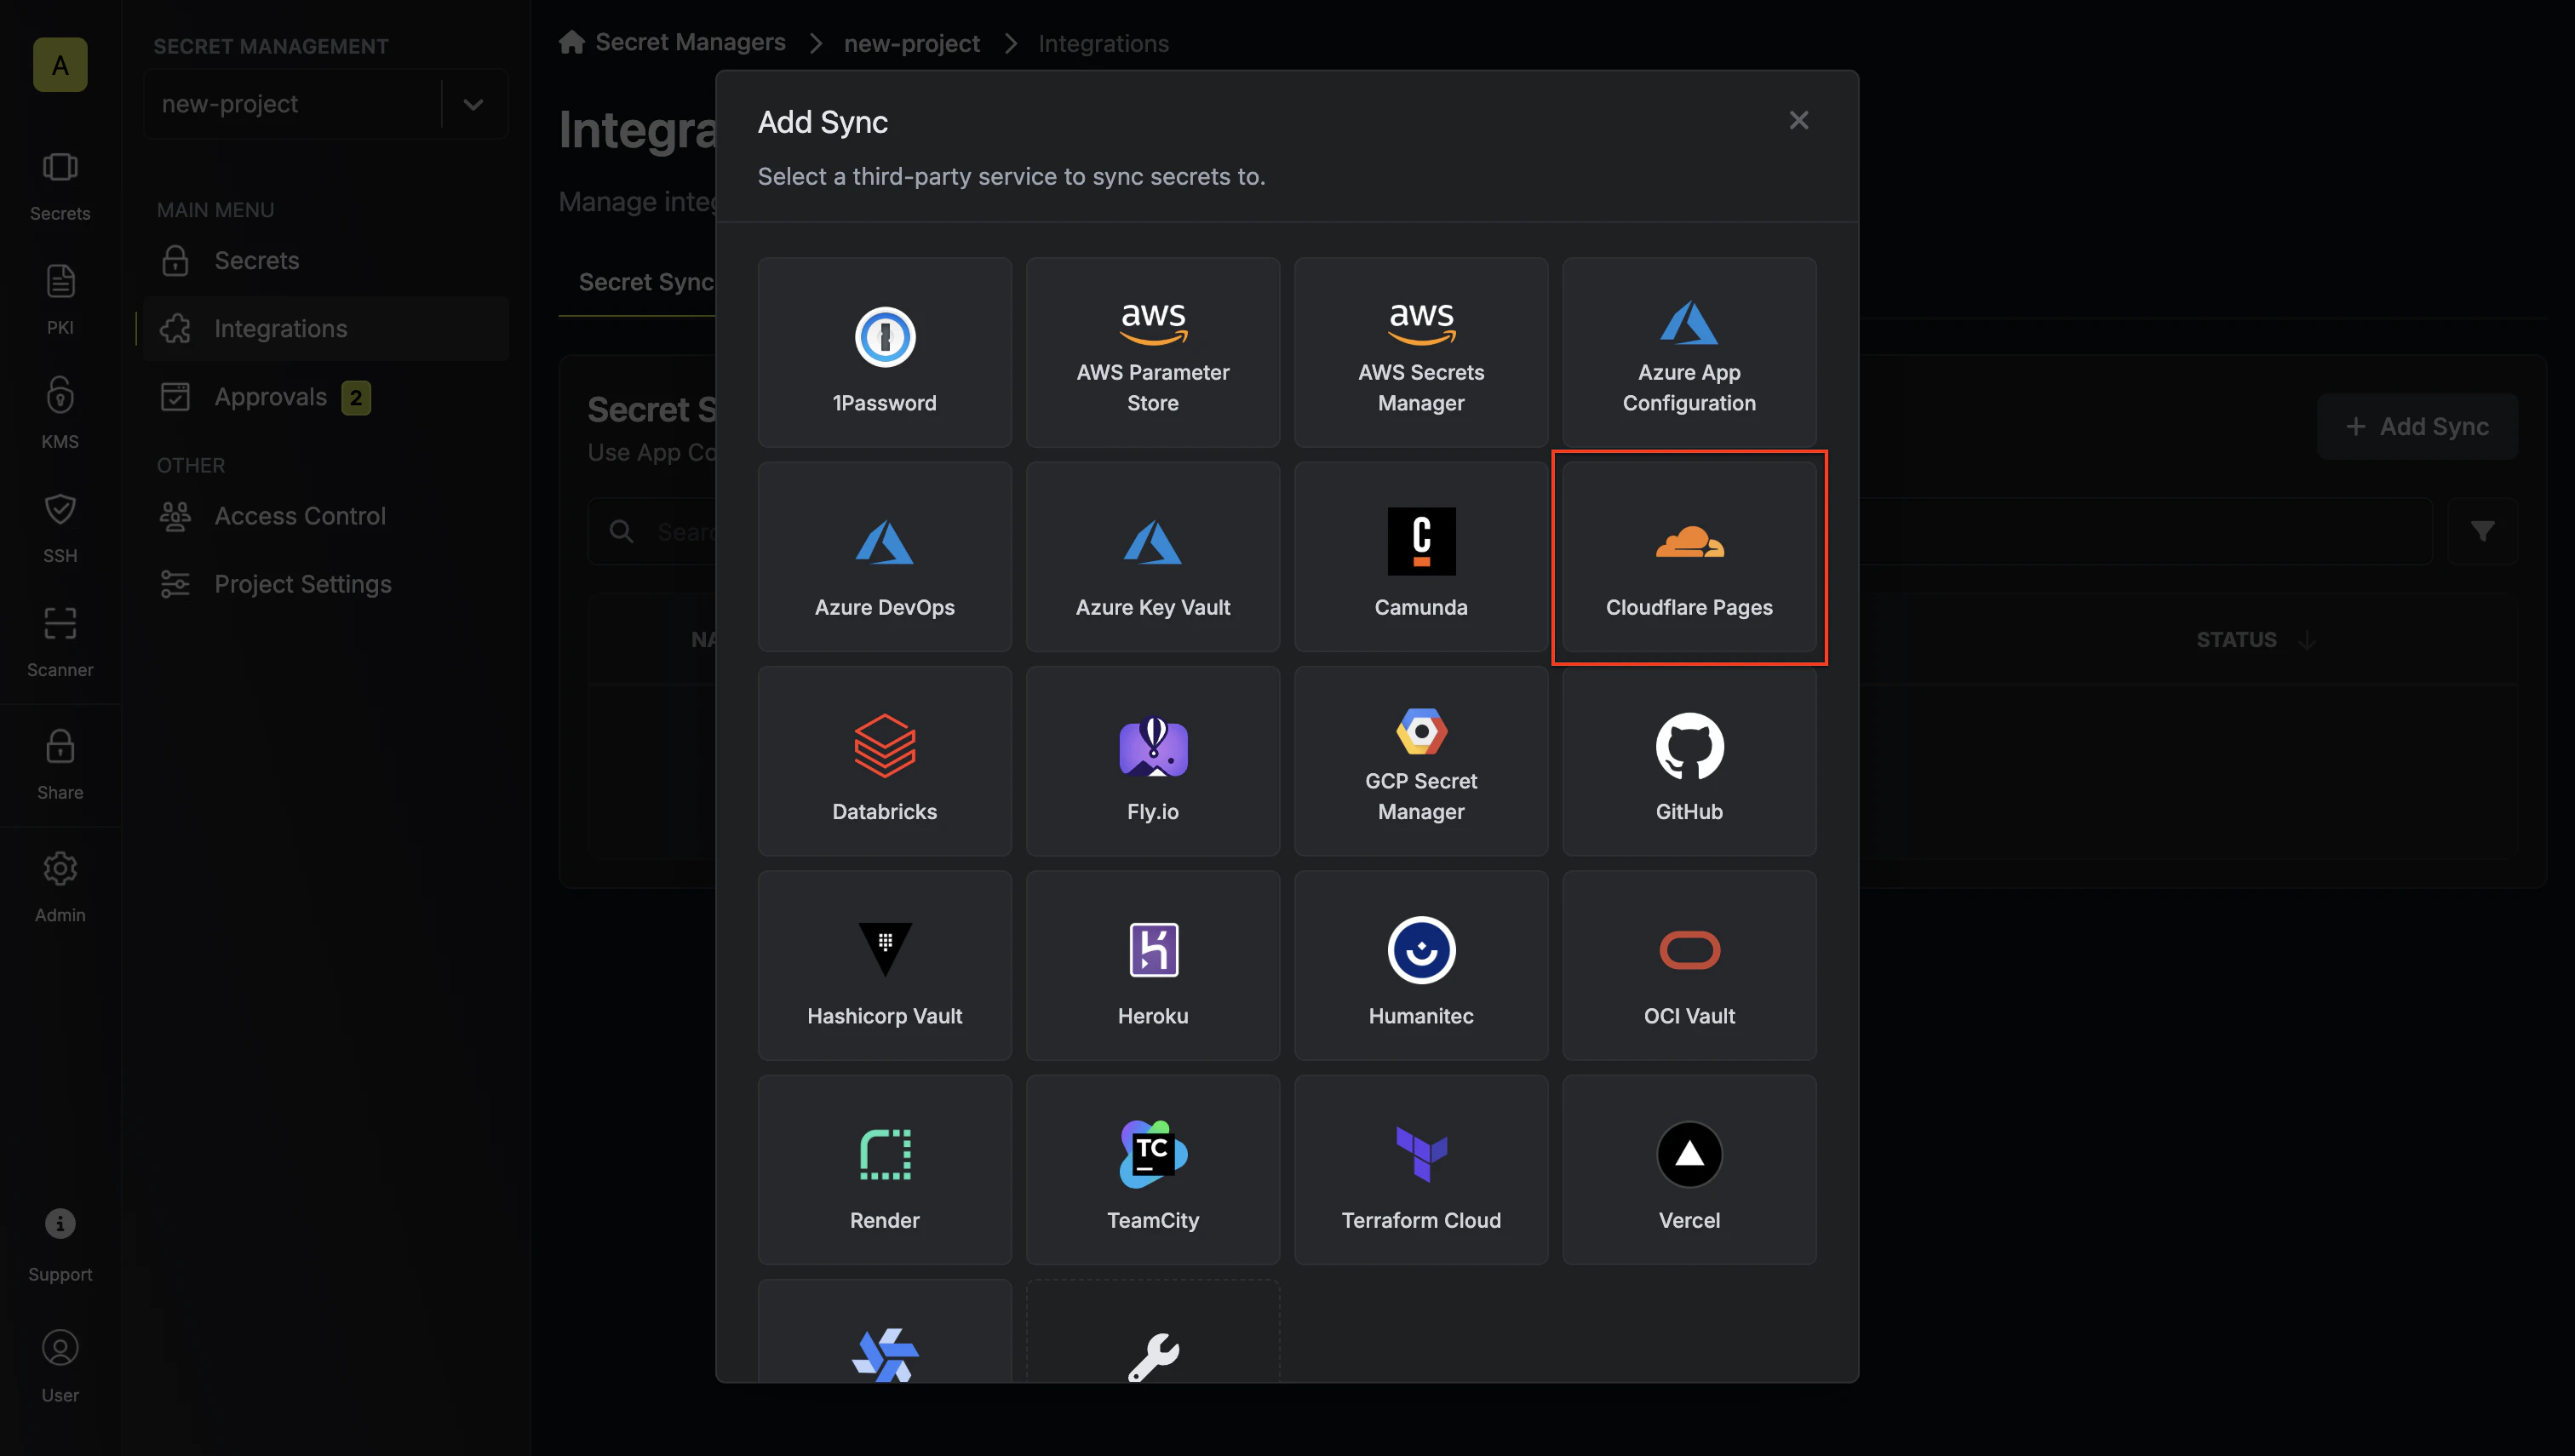Select the tile with the wrench icon
2575x1456 pixels.
pos(1152,1332)
